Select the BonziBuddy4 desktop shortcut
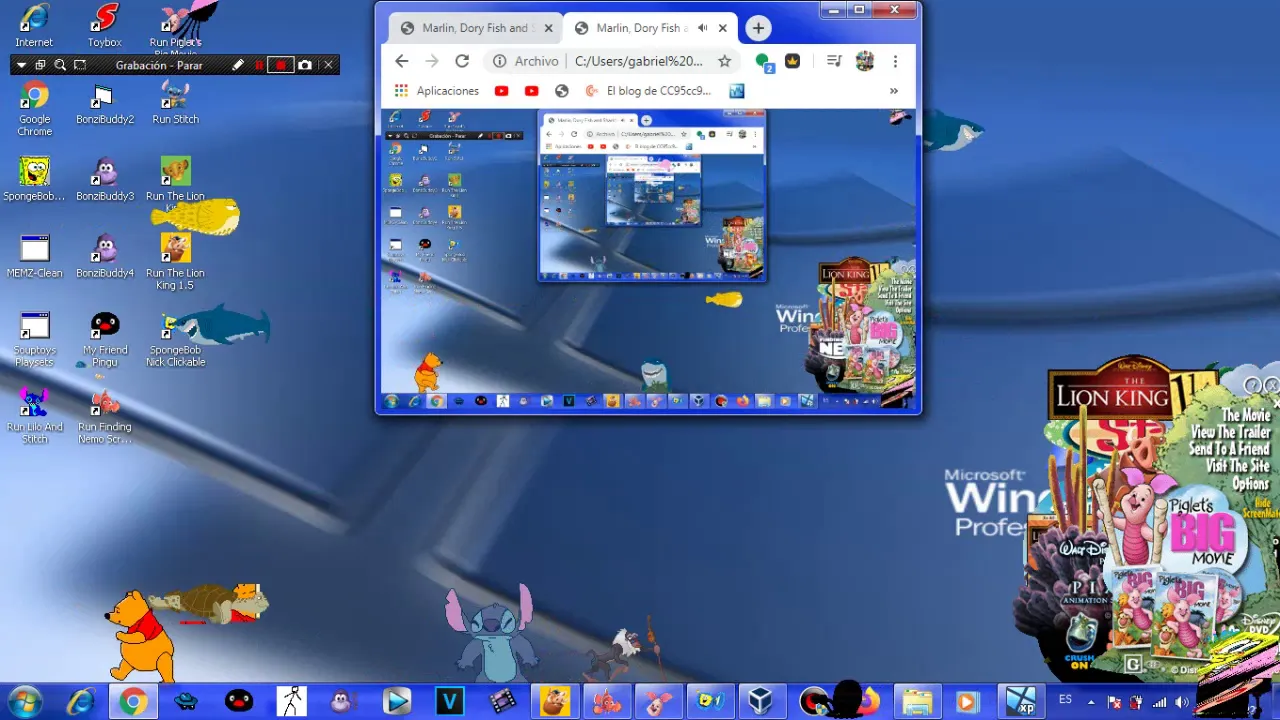Screen dimensions: 1280x720 104,257
